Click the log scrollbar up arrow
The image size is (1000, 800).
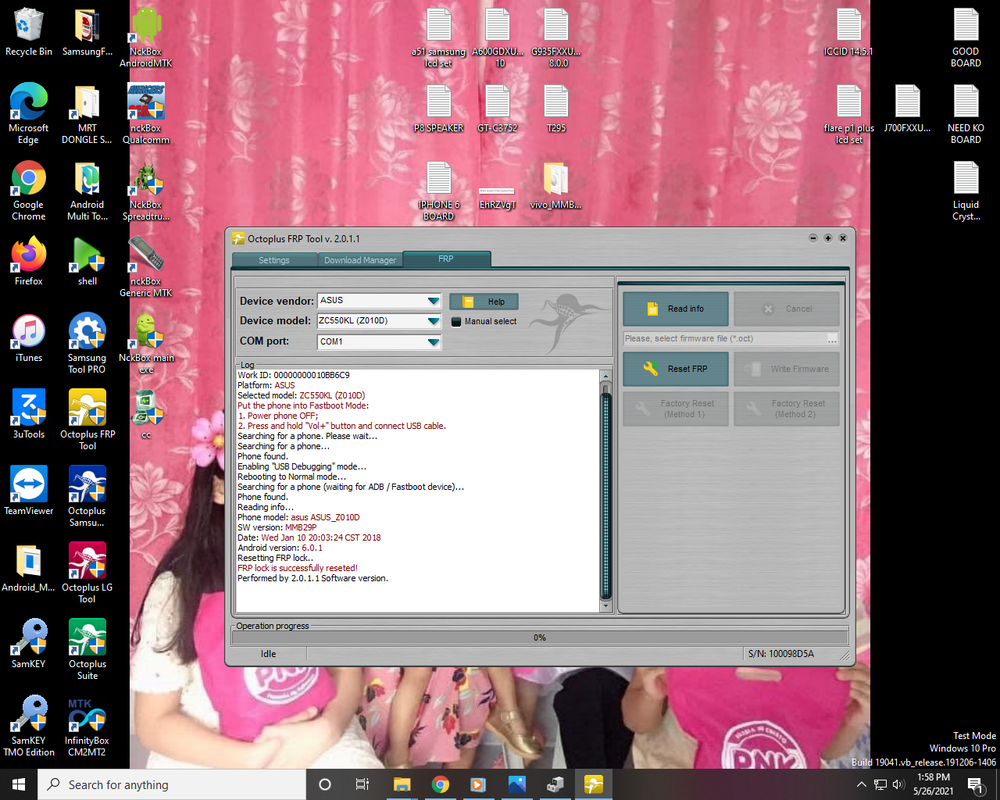tap(606, 376)
